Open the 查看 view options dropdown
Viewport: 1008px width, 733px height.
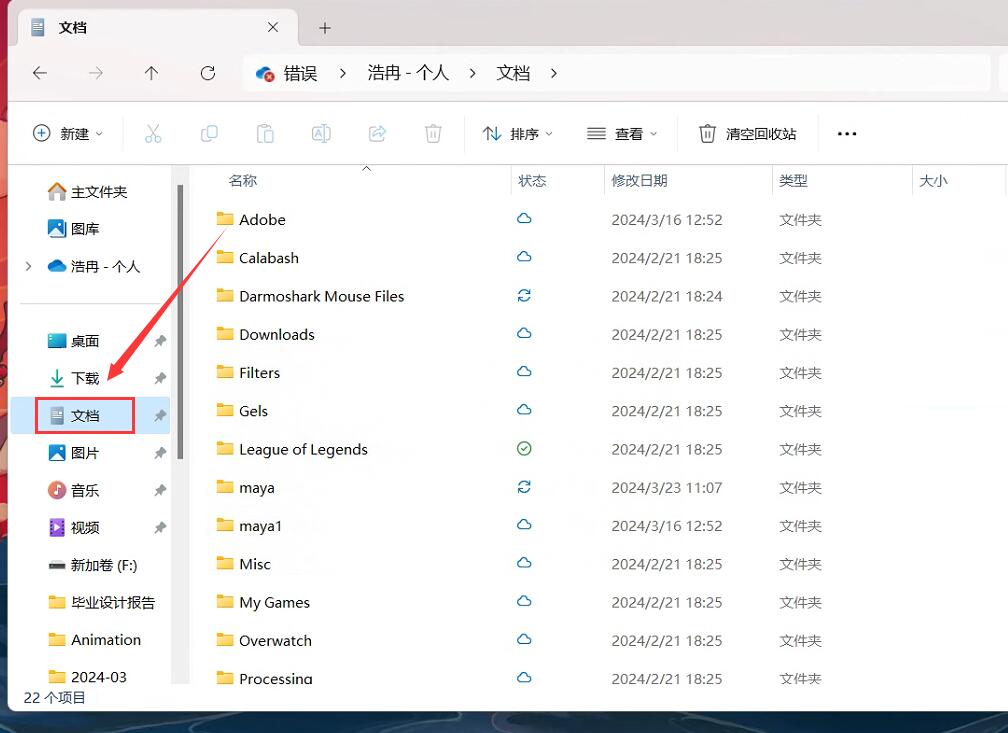(x=622, y=133)
